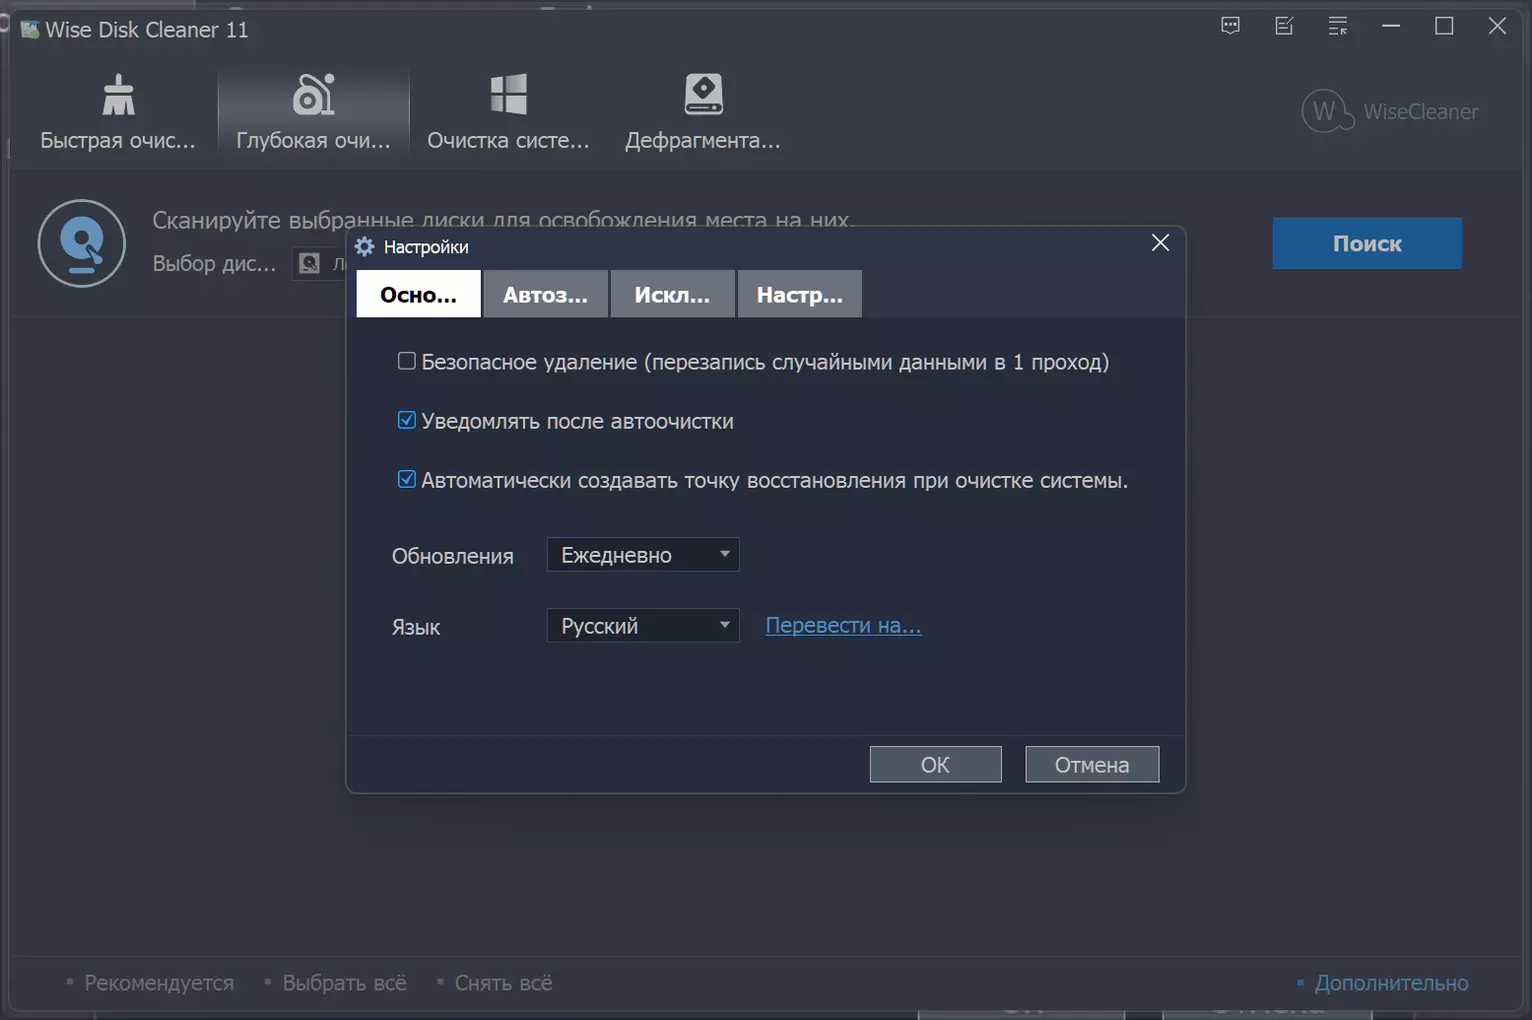Image resolution: width=1532 pixels, height=1020 pixels.
Task: Dismiss the dialog with Отмена
Action: tap(1092, 764)
